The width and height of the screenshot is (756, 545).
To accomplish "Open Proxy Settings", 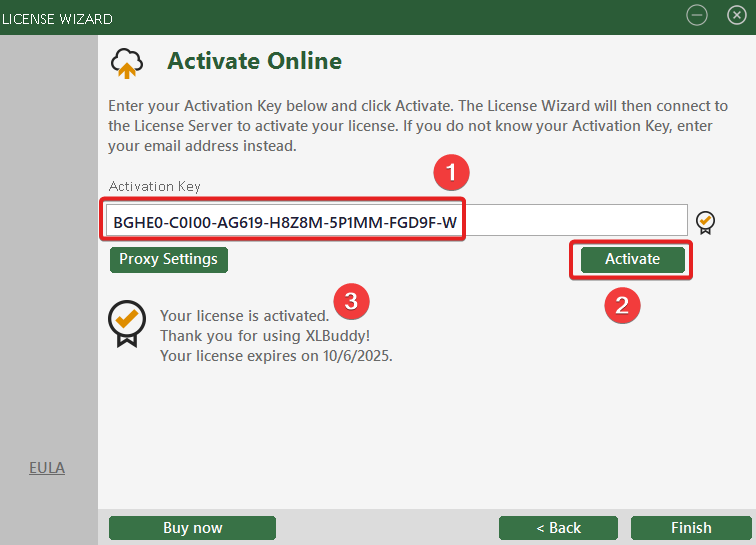I will 169,259.
